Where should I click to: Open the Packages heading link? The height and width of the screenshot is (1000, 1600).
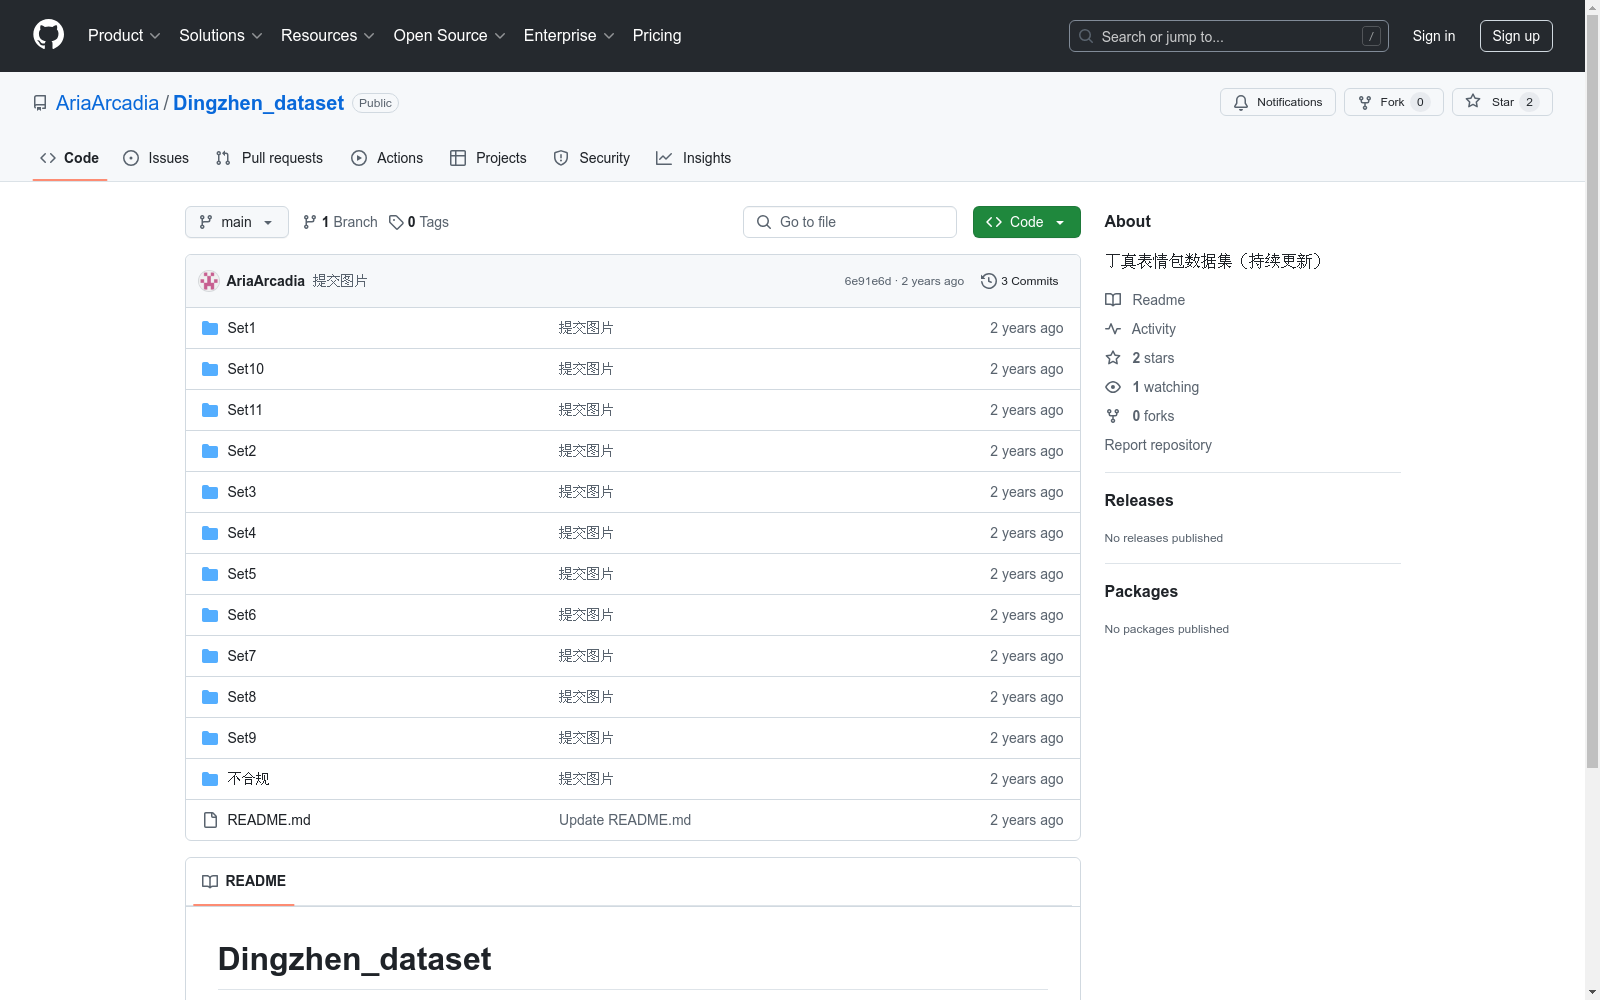1141,592
